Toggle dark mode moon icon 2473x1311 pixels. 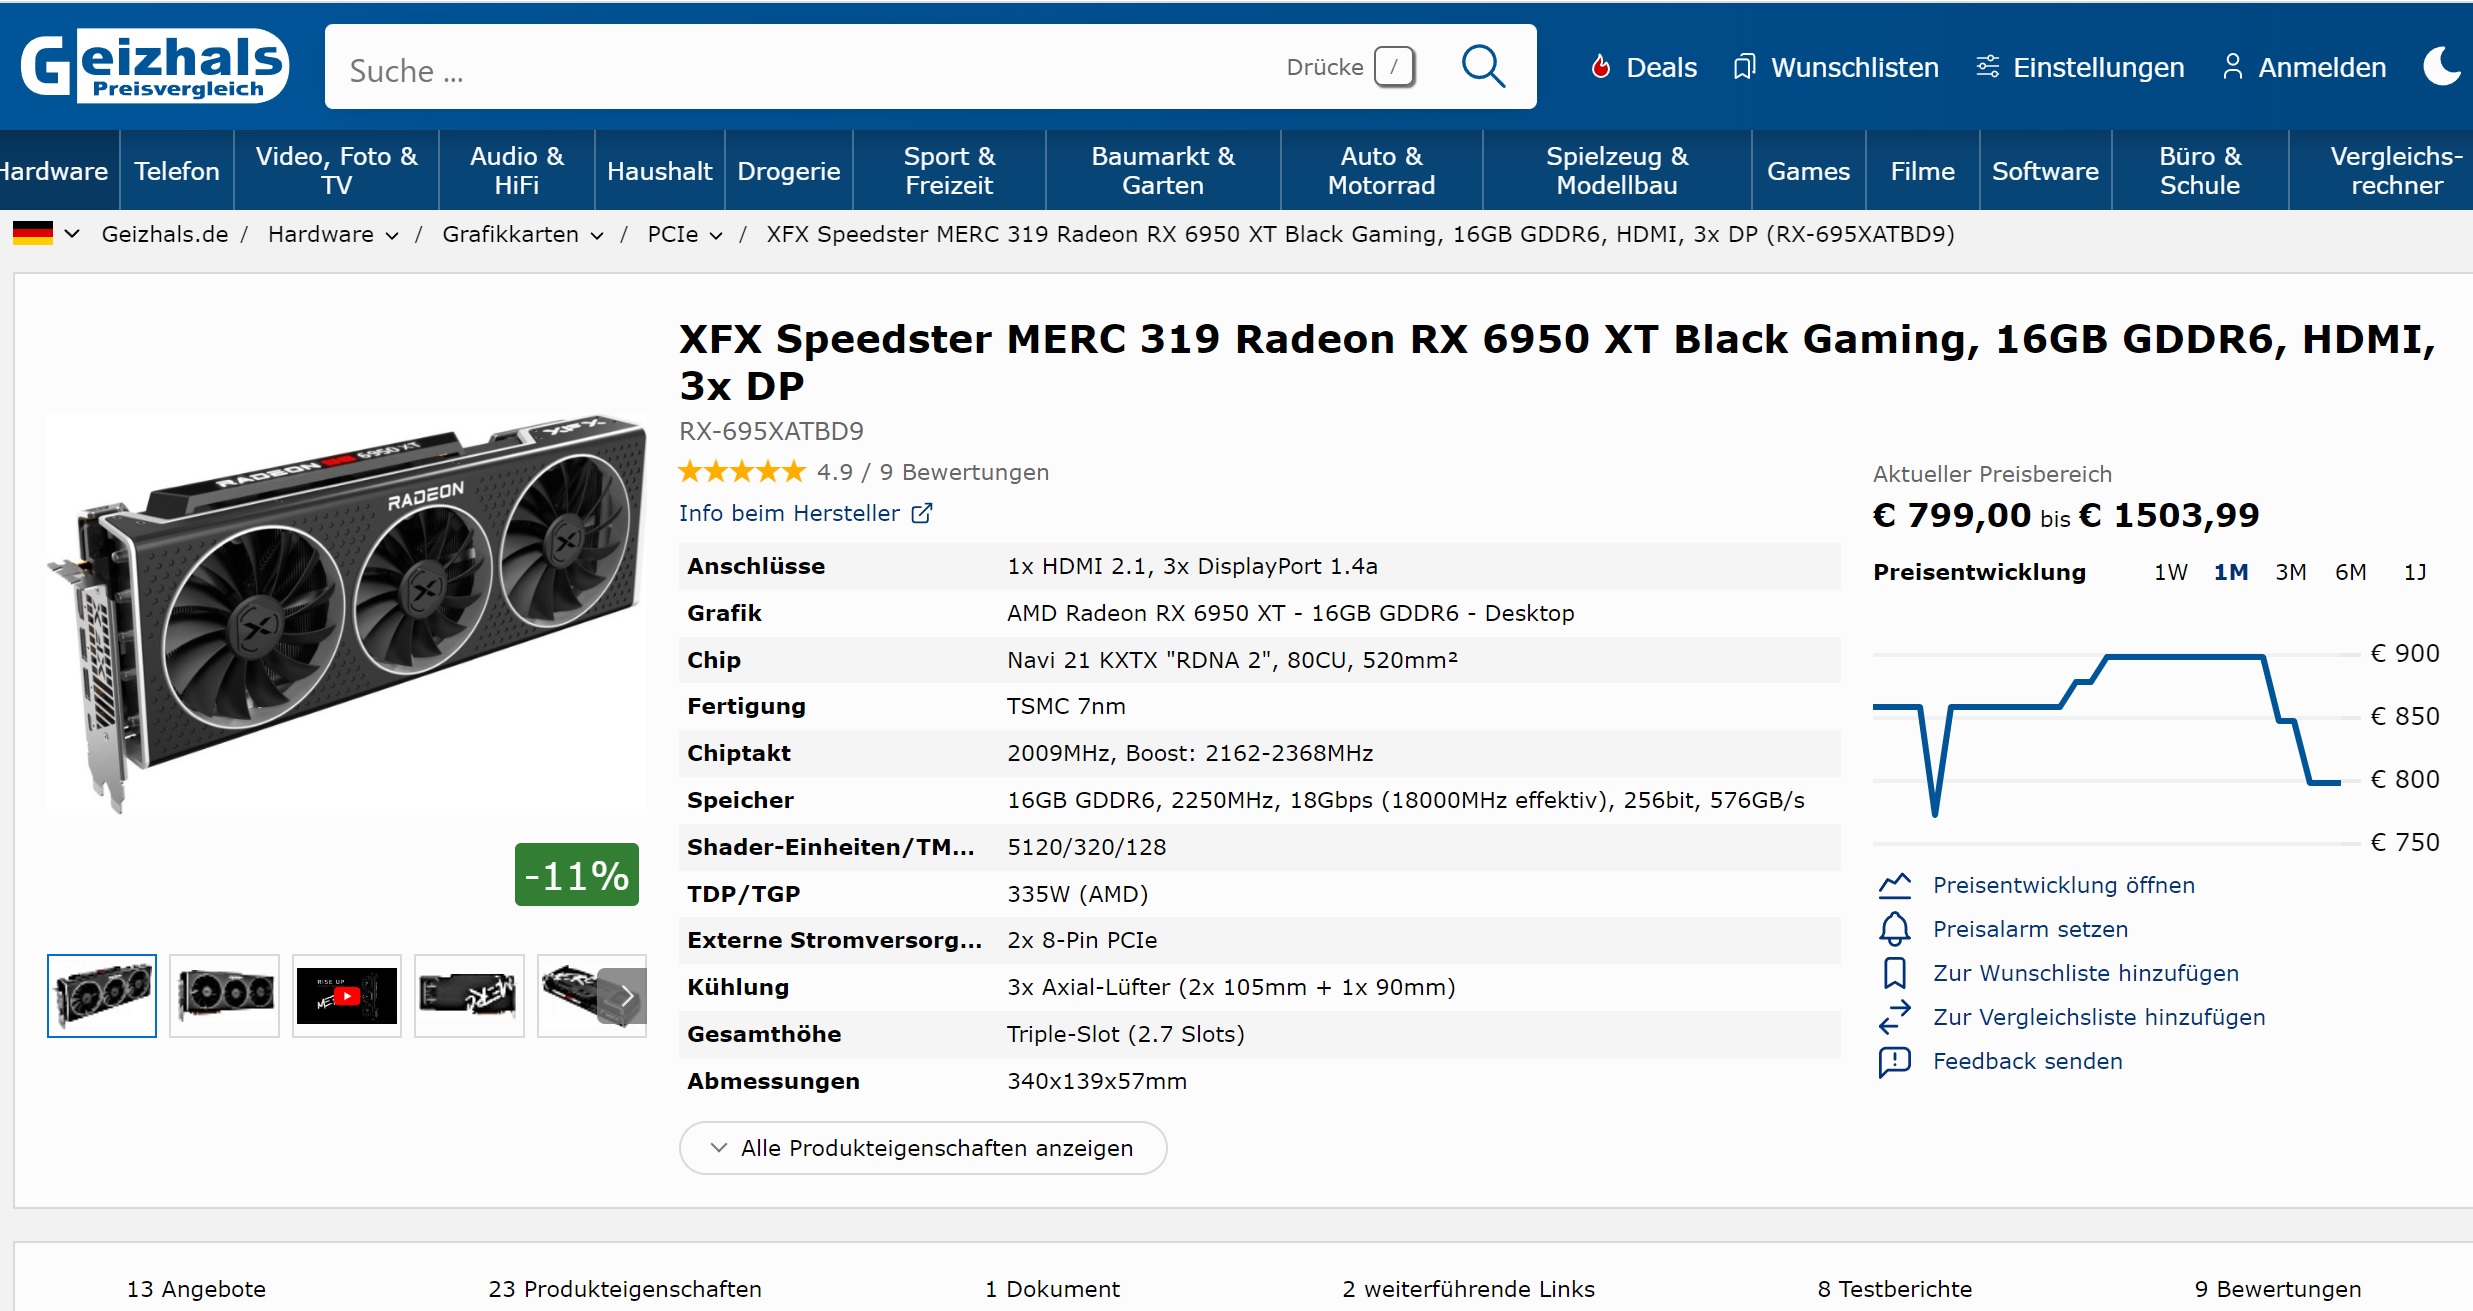[2441, 67]
